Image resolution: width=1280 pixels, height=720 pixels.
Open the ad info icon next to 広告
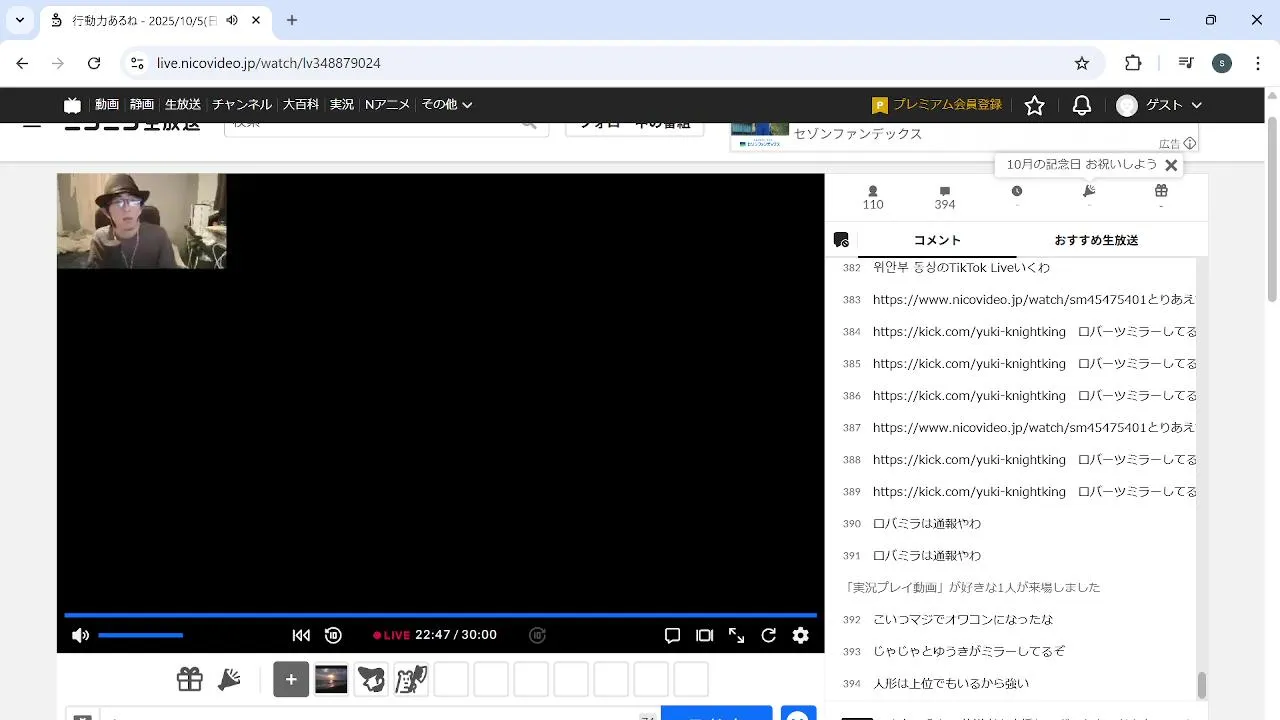point(1190,144)
